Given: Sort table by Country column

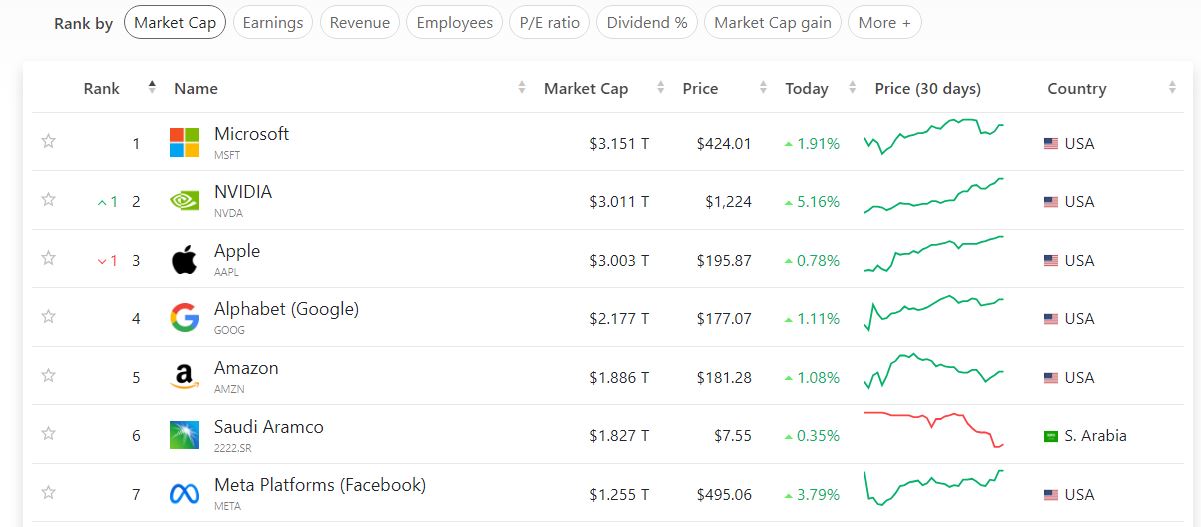Looking at the screenshot, I should (1076, 88).
